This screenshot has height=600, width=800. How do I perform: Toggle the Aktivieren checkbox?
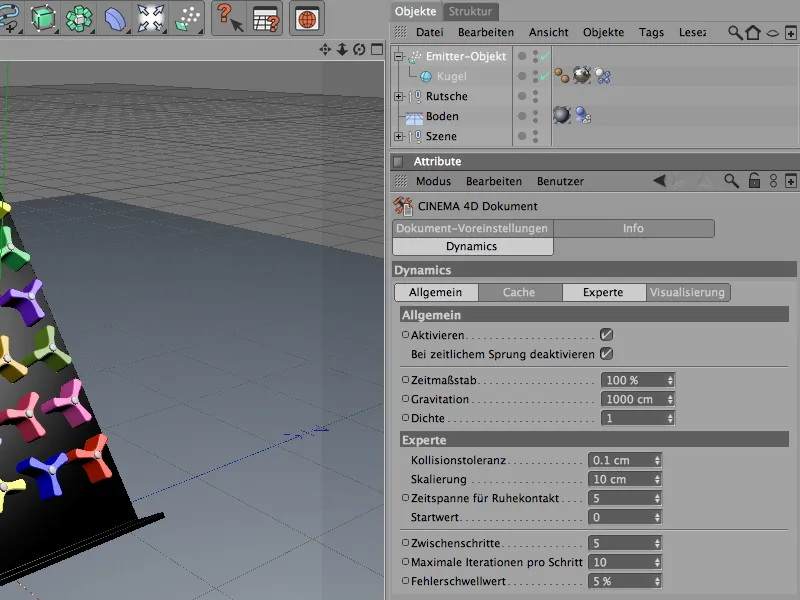[x=606, y=335]
